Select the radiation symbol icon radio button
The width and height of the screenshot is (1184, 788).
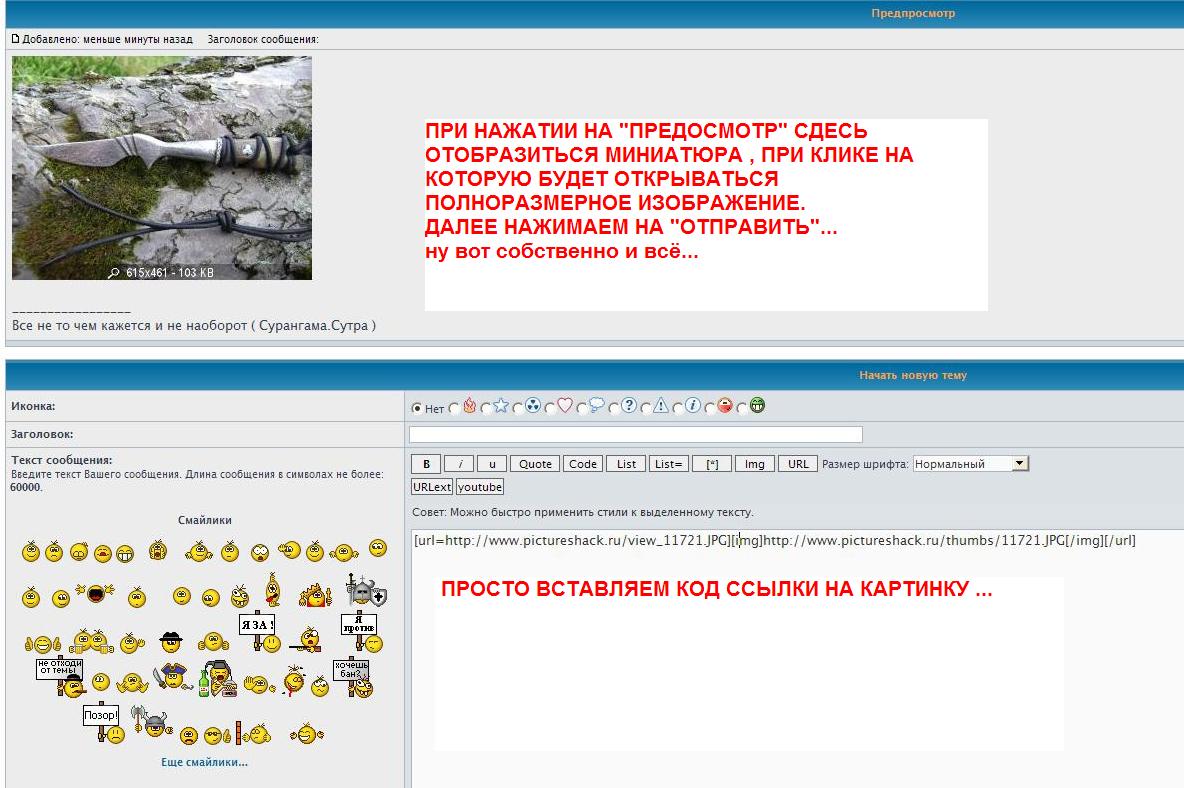[x=518, y=408]
